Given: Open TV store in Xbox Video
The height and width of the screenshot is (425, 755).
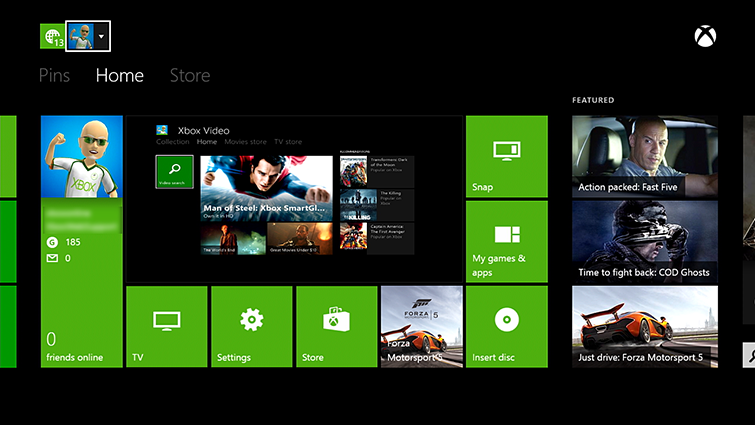Looking at the screenshot, I should click(288, 142).
